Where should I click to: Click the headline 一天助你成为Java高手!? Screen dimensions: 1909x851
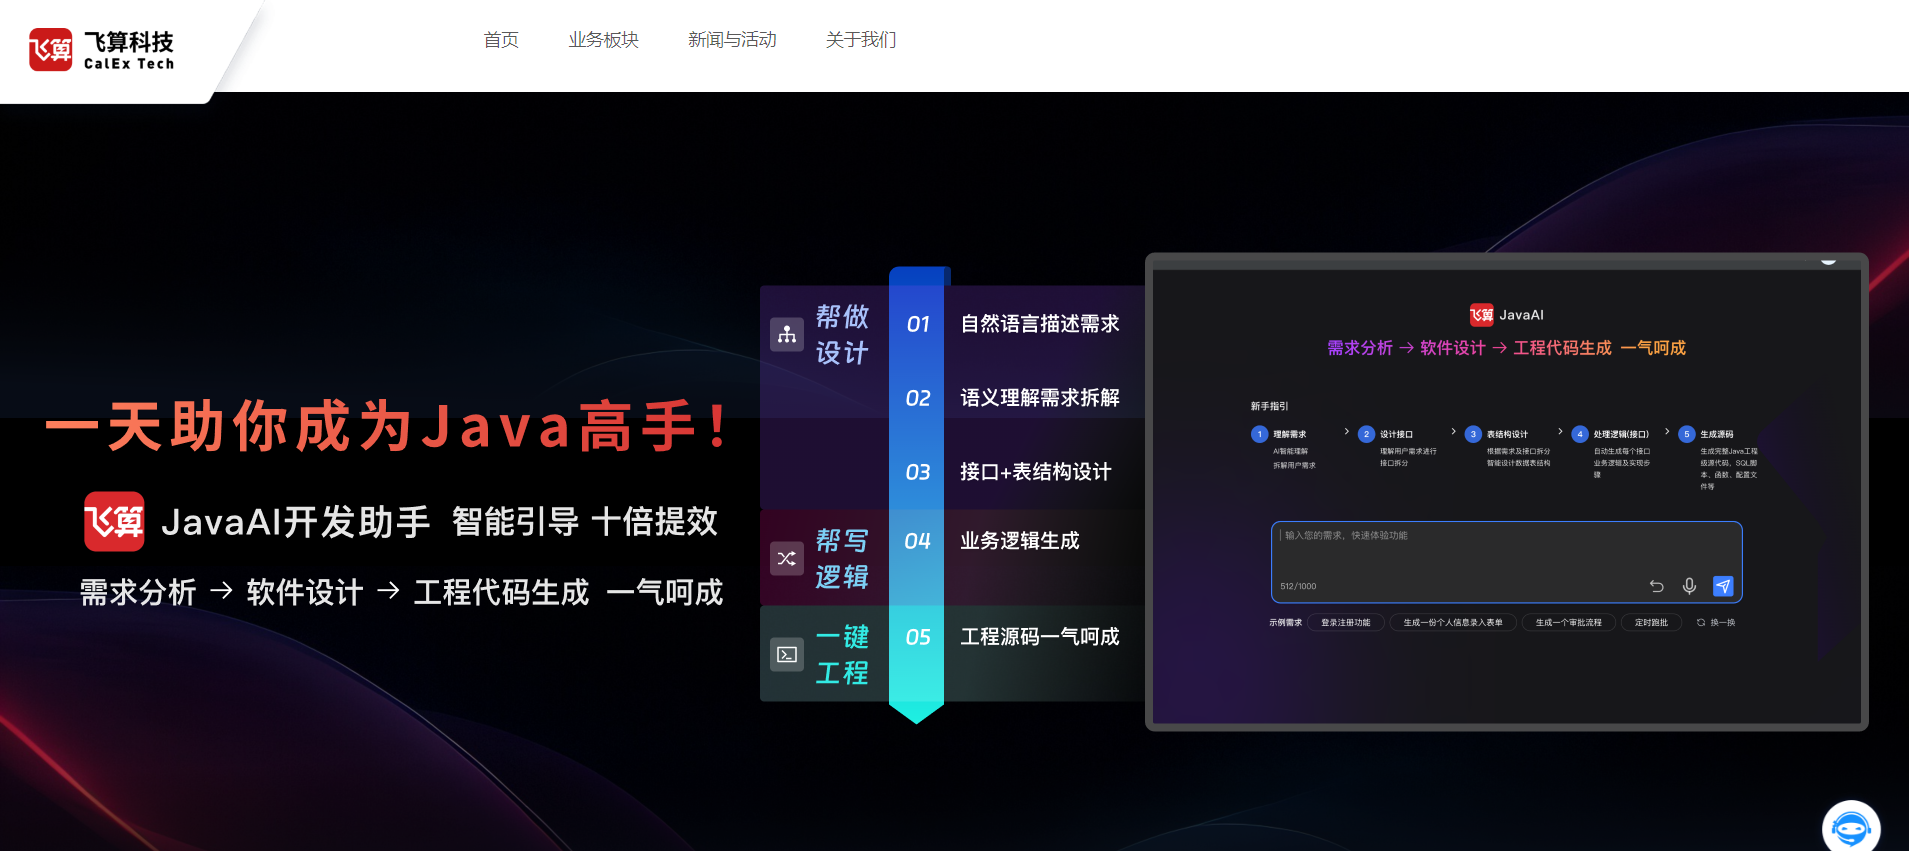pyautogui.click(x=388, y=426)
